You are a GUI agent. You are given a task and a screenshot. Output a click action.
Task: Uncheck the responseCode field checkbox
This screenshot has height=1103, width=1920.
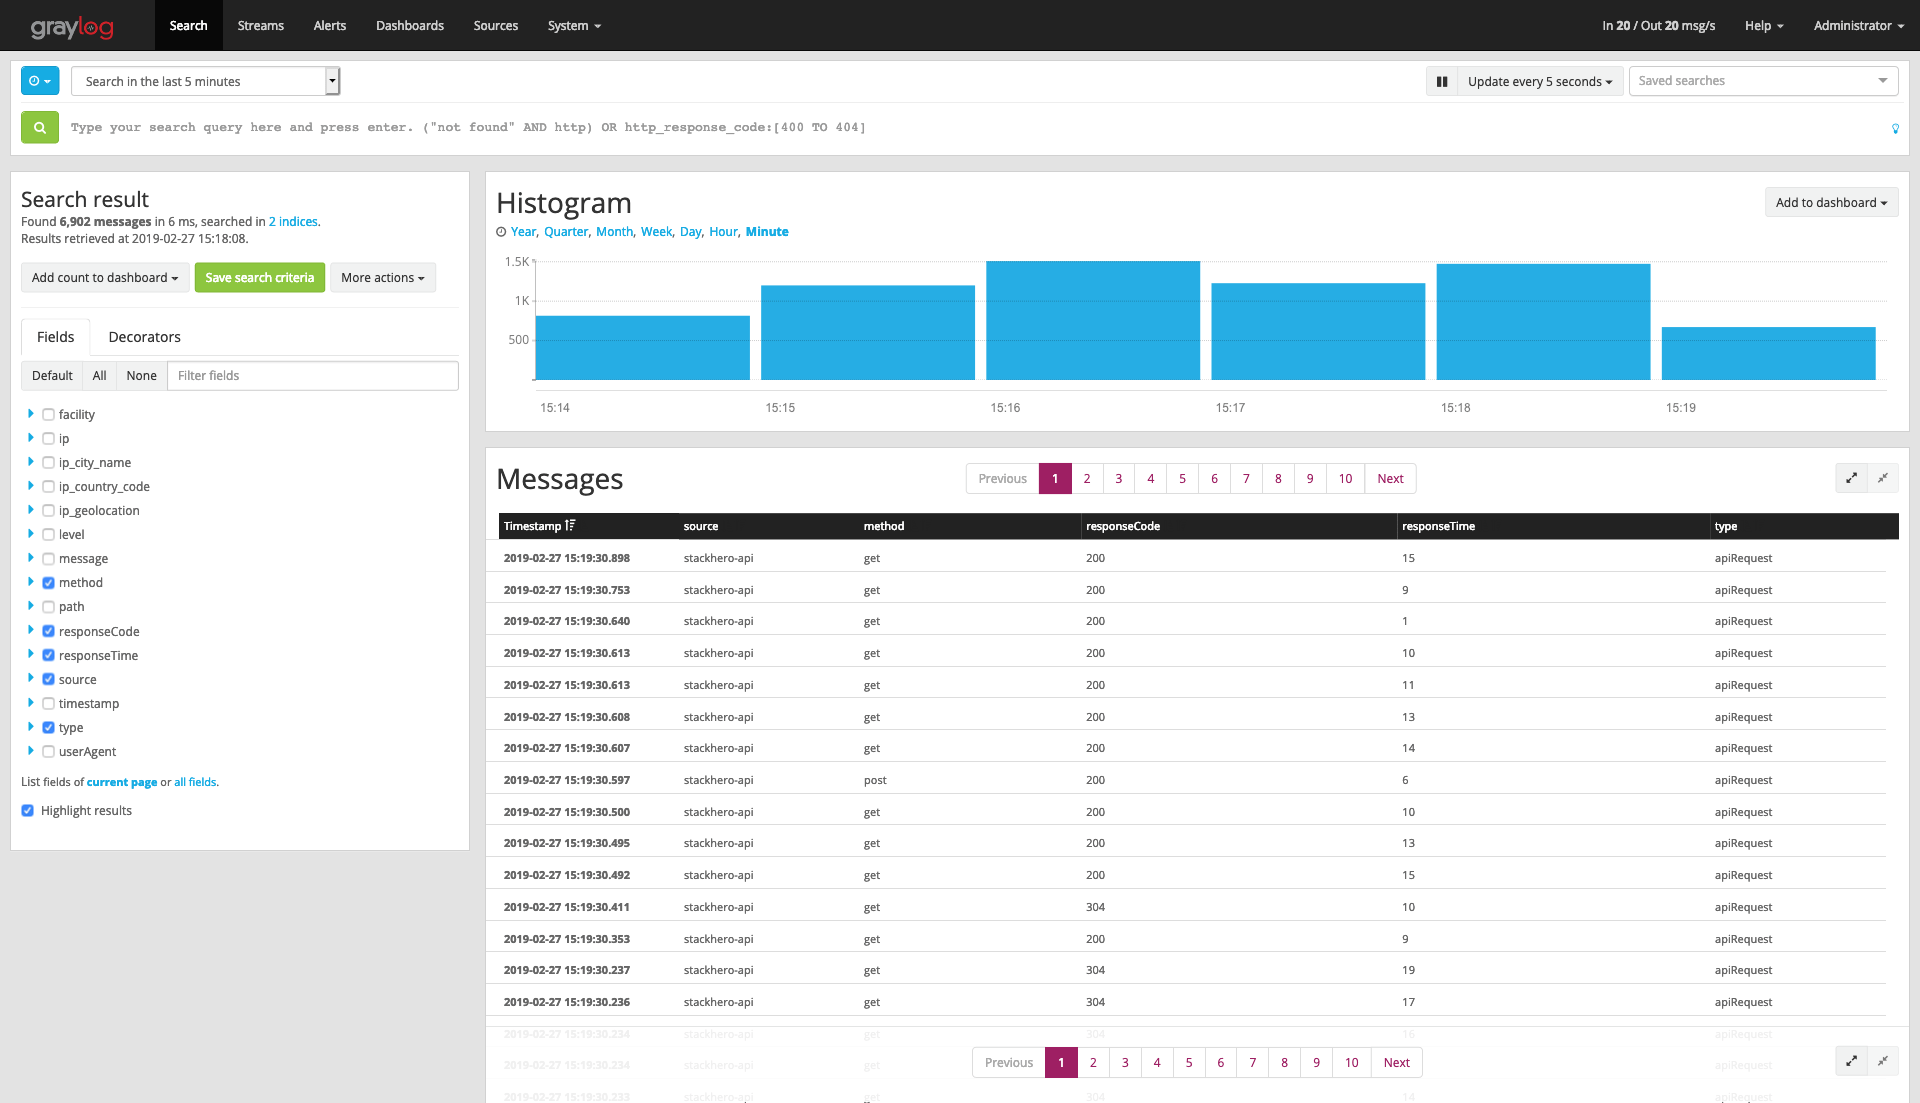coord(48,631)
